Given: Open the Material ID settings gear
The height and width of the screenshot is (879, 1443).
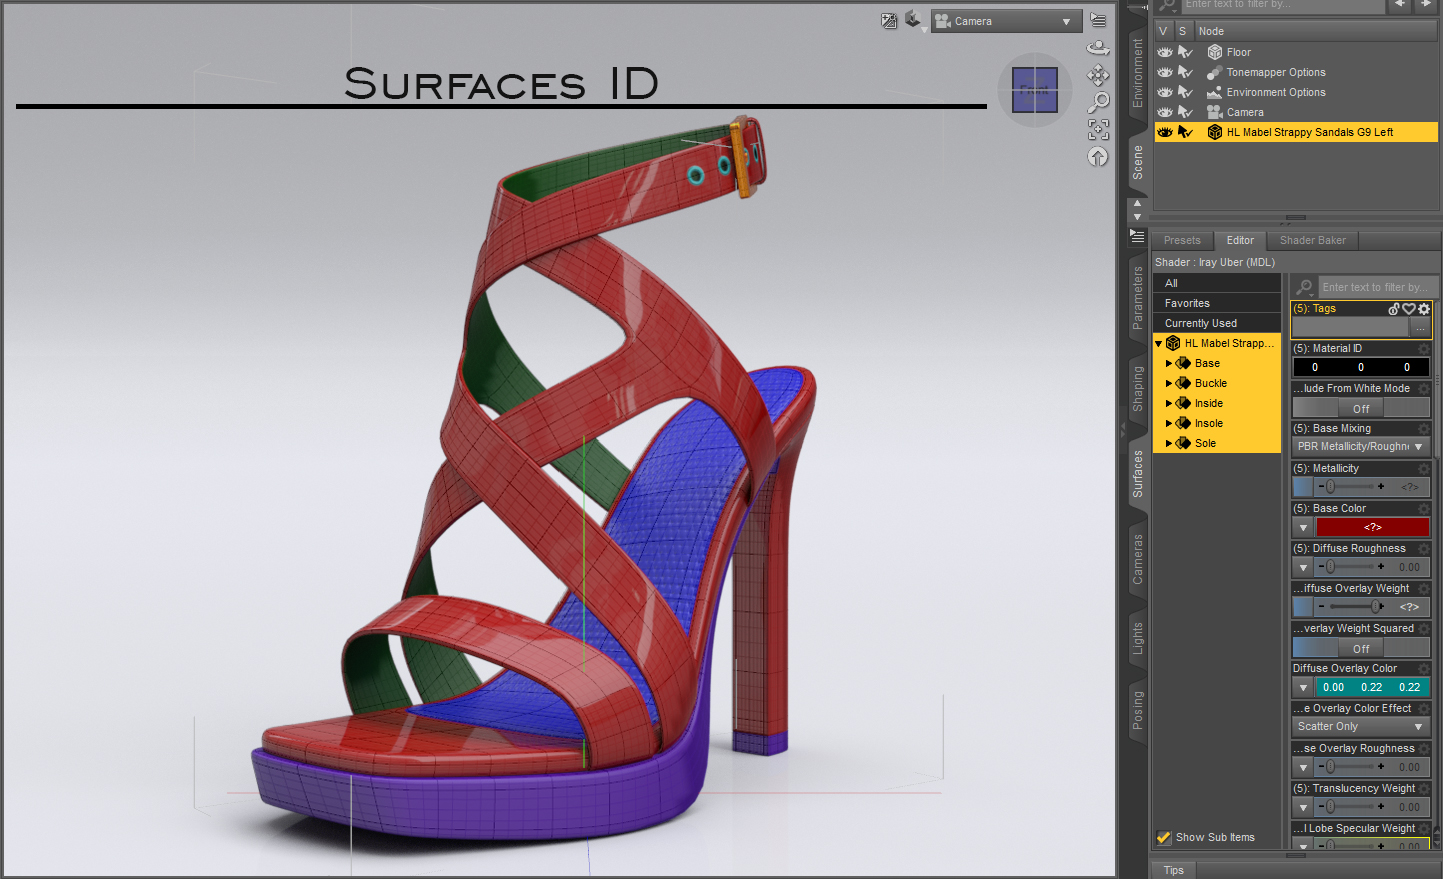Looking at the screenshot, I should 1424,349.
